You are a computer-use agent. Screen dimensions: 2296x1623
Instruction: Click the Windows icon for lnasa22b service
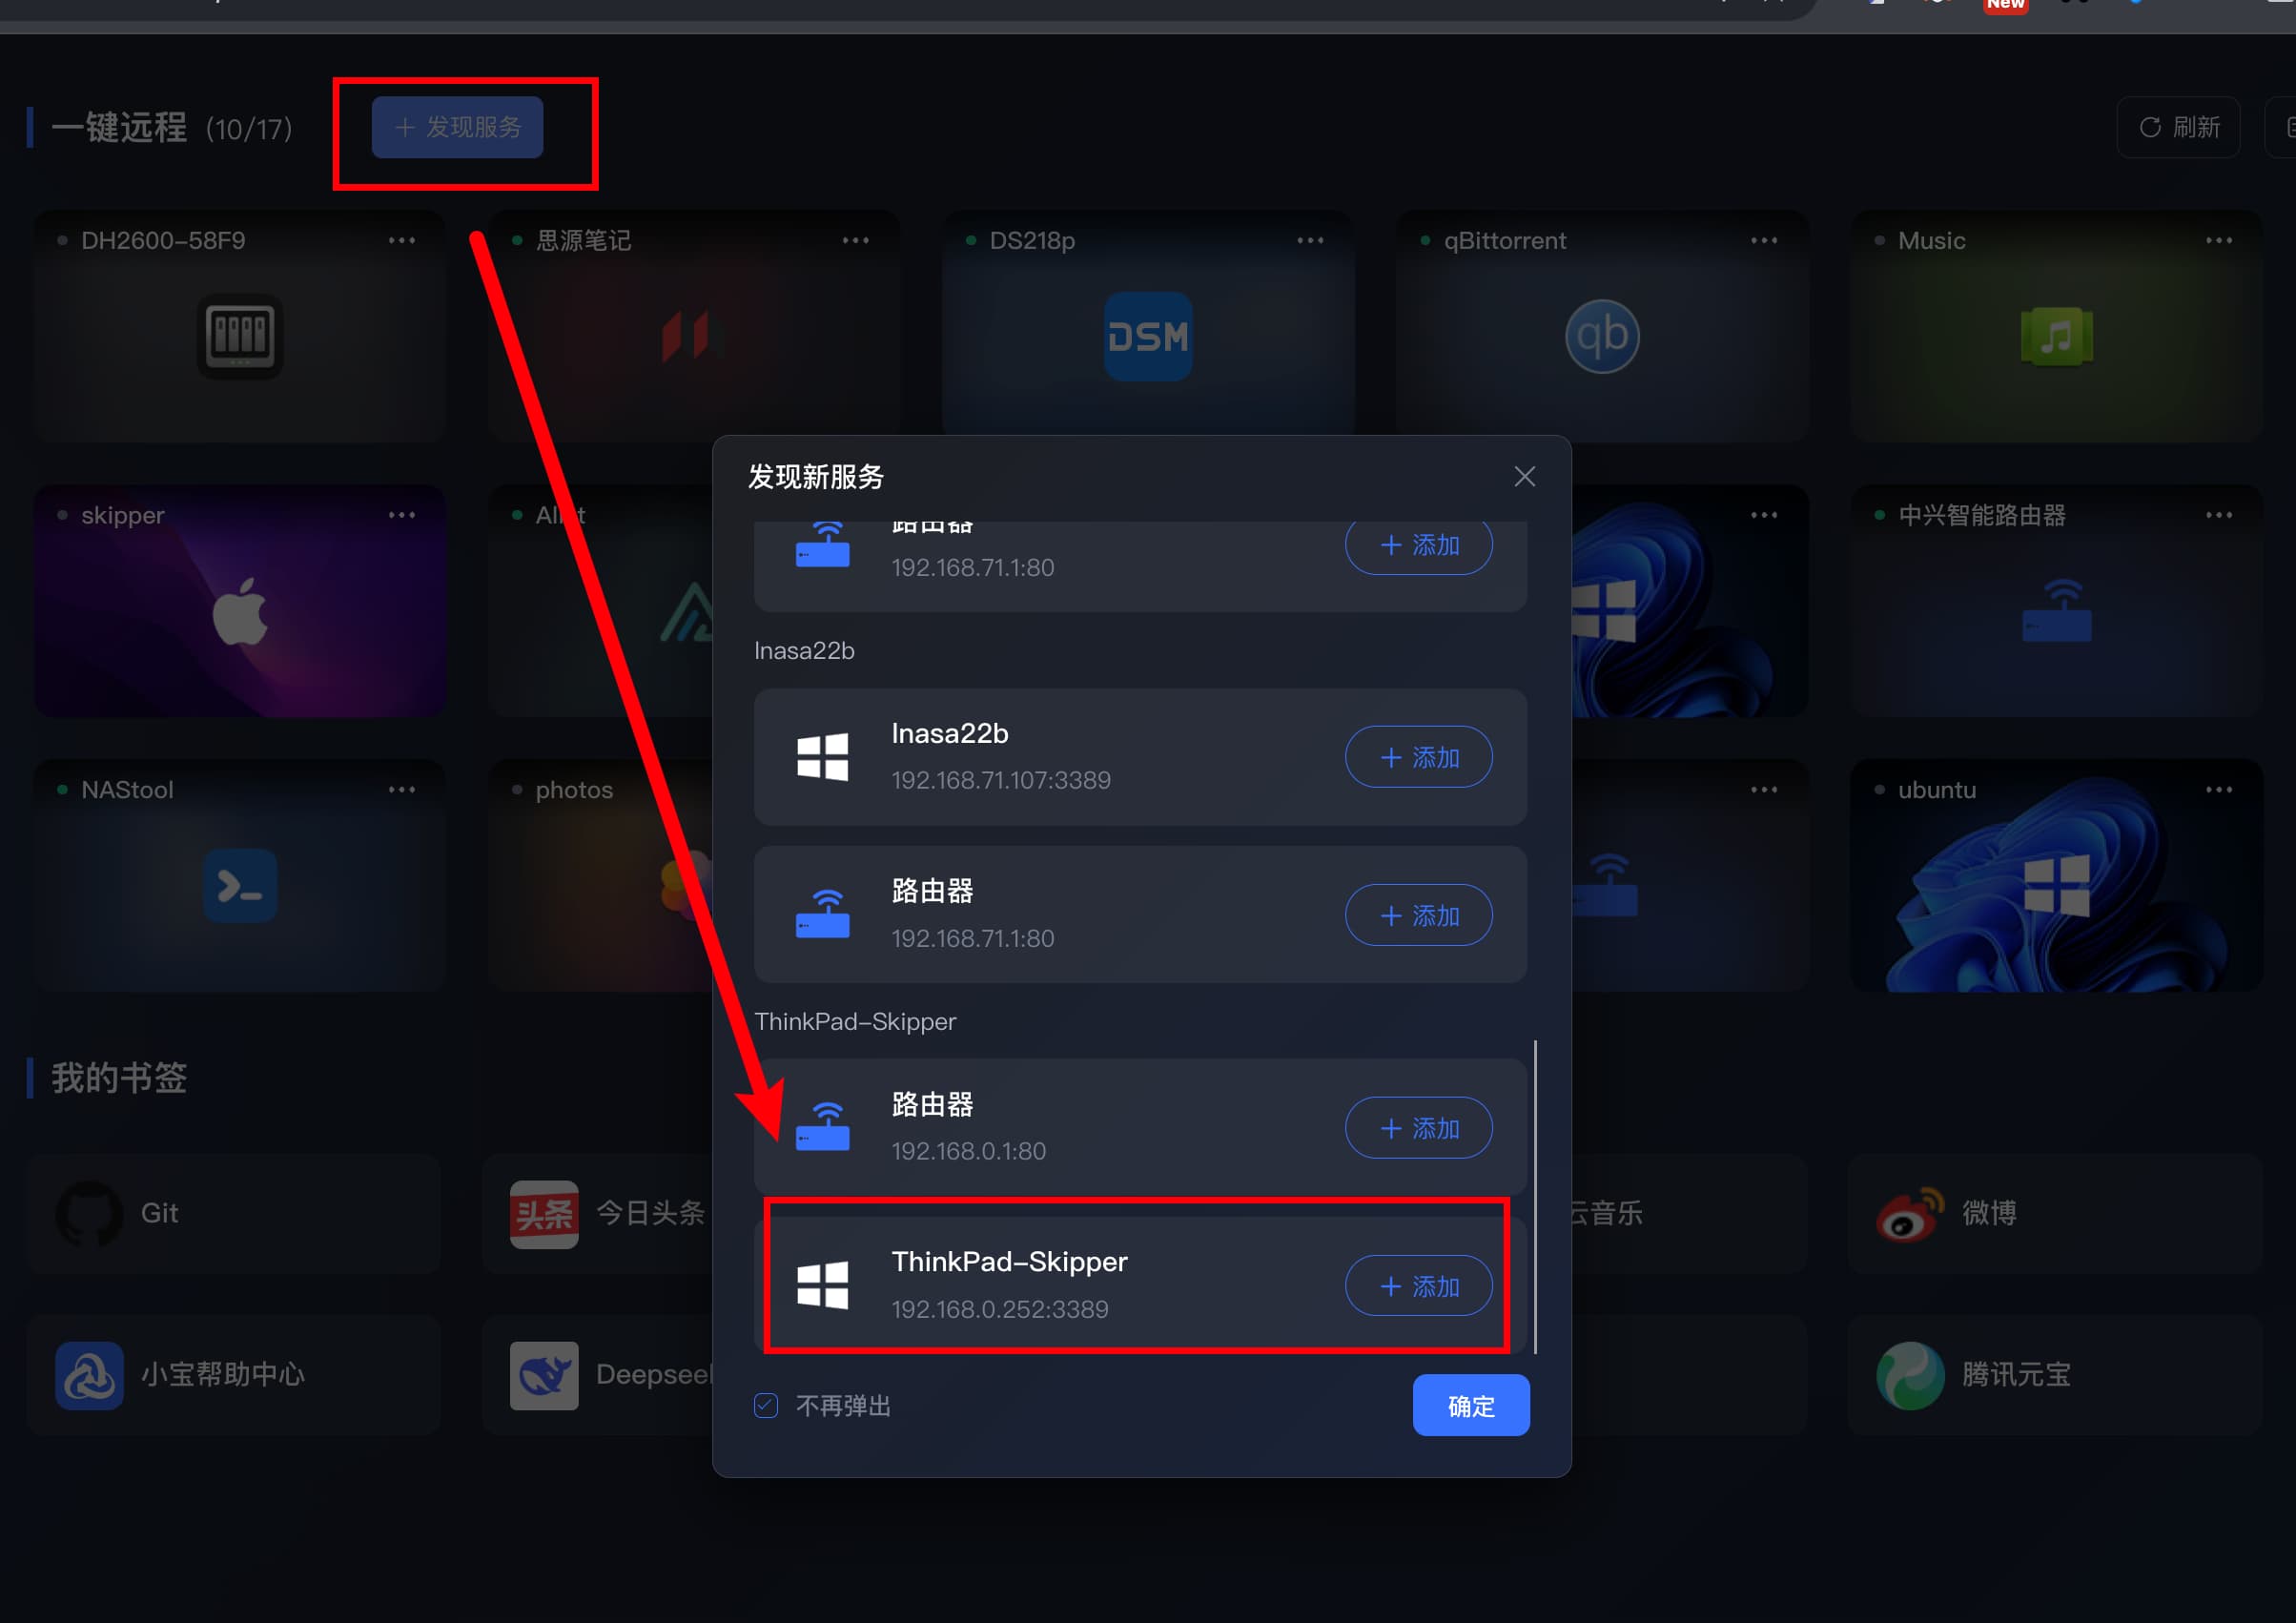coord(822,757)
